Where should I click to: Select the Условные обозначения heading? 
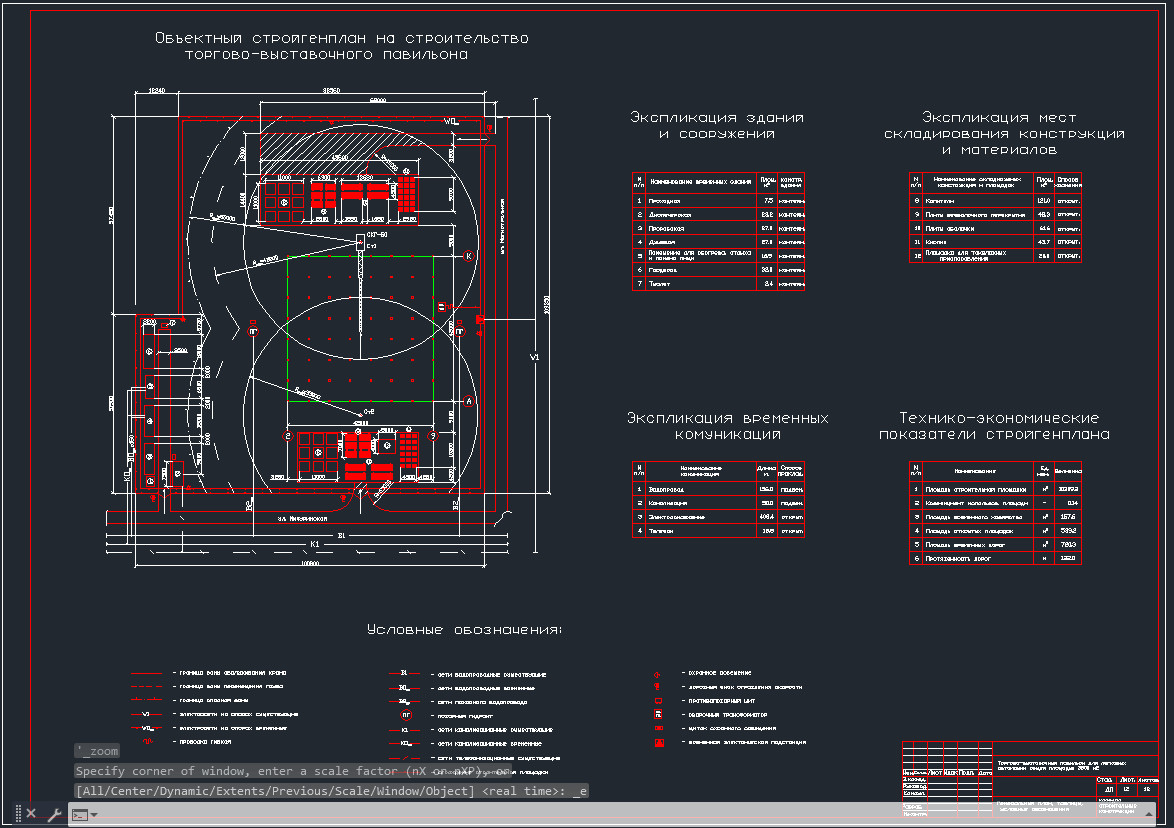(464, 630)
